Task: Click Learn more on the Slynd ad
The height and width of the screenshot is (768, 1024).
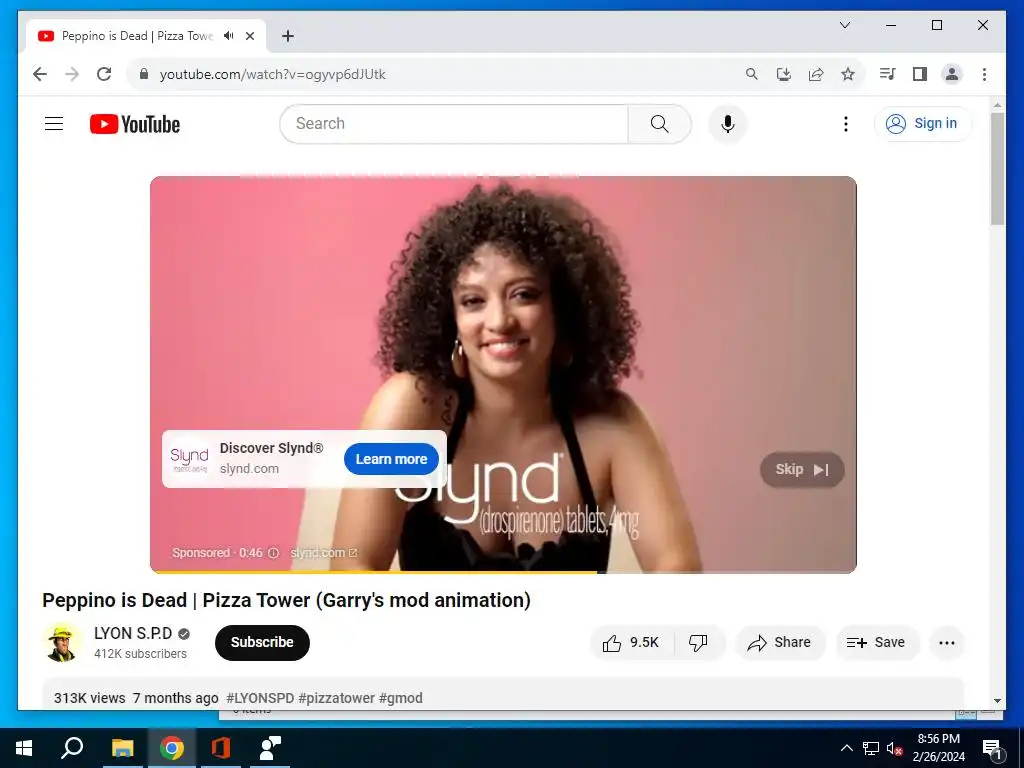Action: (391, 459)
